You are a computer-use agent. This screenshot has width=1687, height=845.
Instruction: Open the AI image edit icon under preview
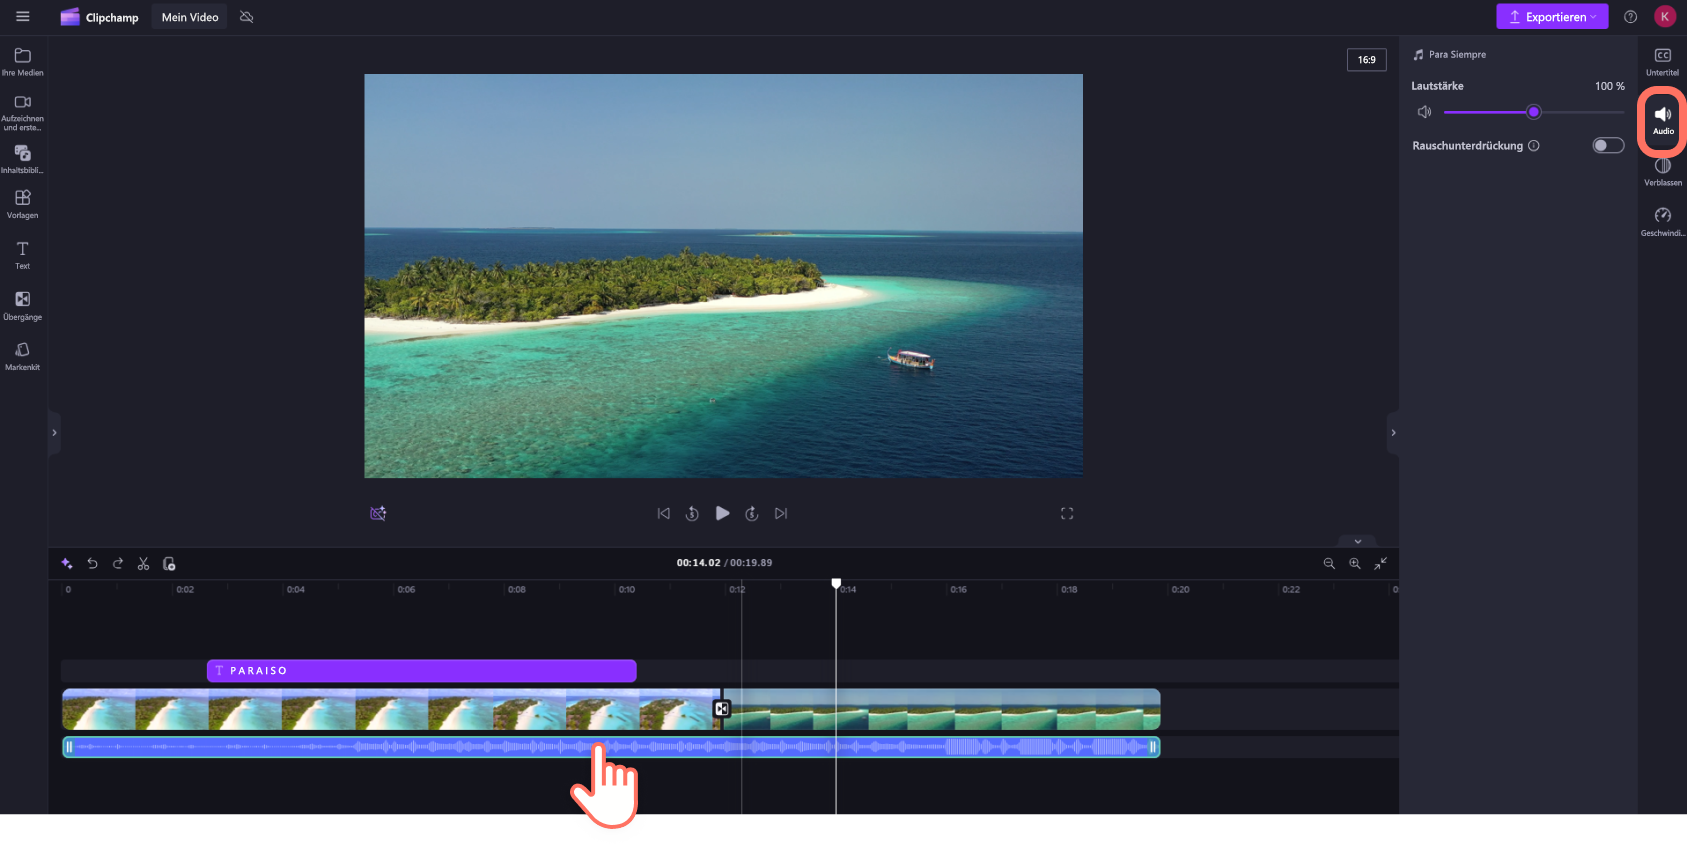click(x=378, y=513)
